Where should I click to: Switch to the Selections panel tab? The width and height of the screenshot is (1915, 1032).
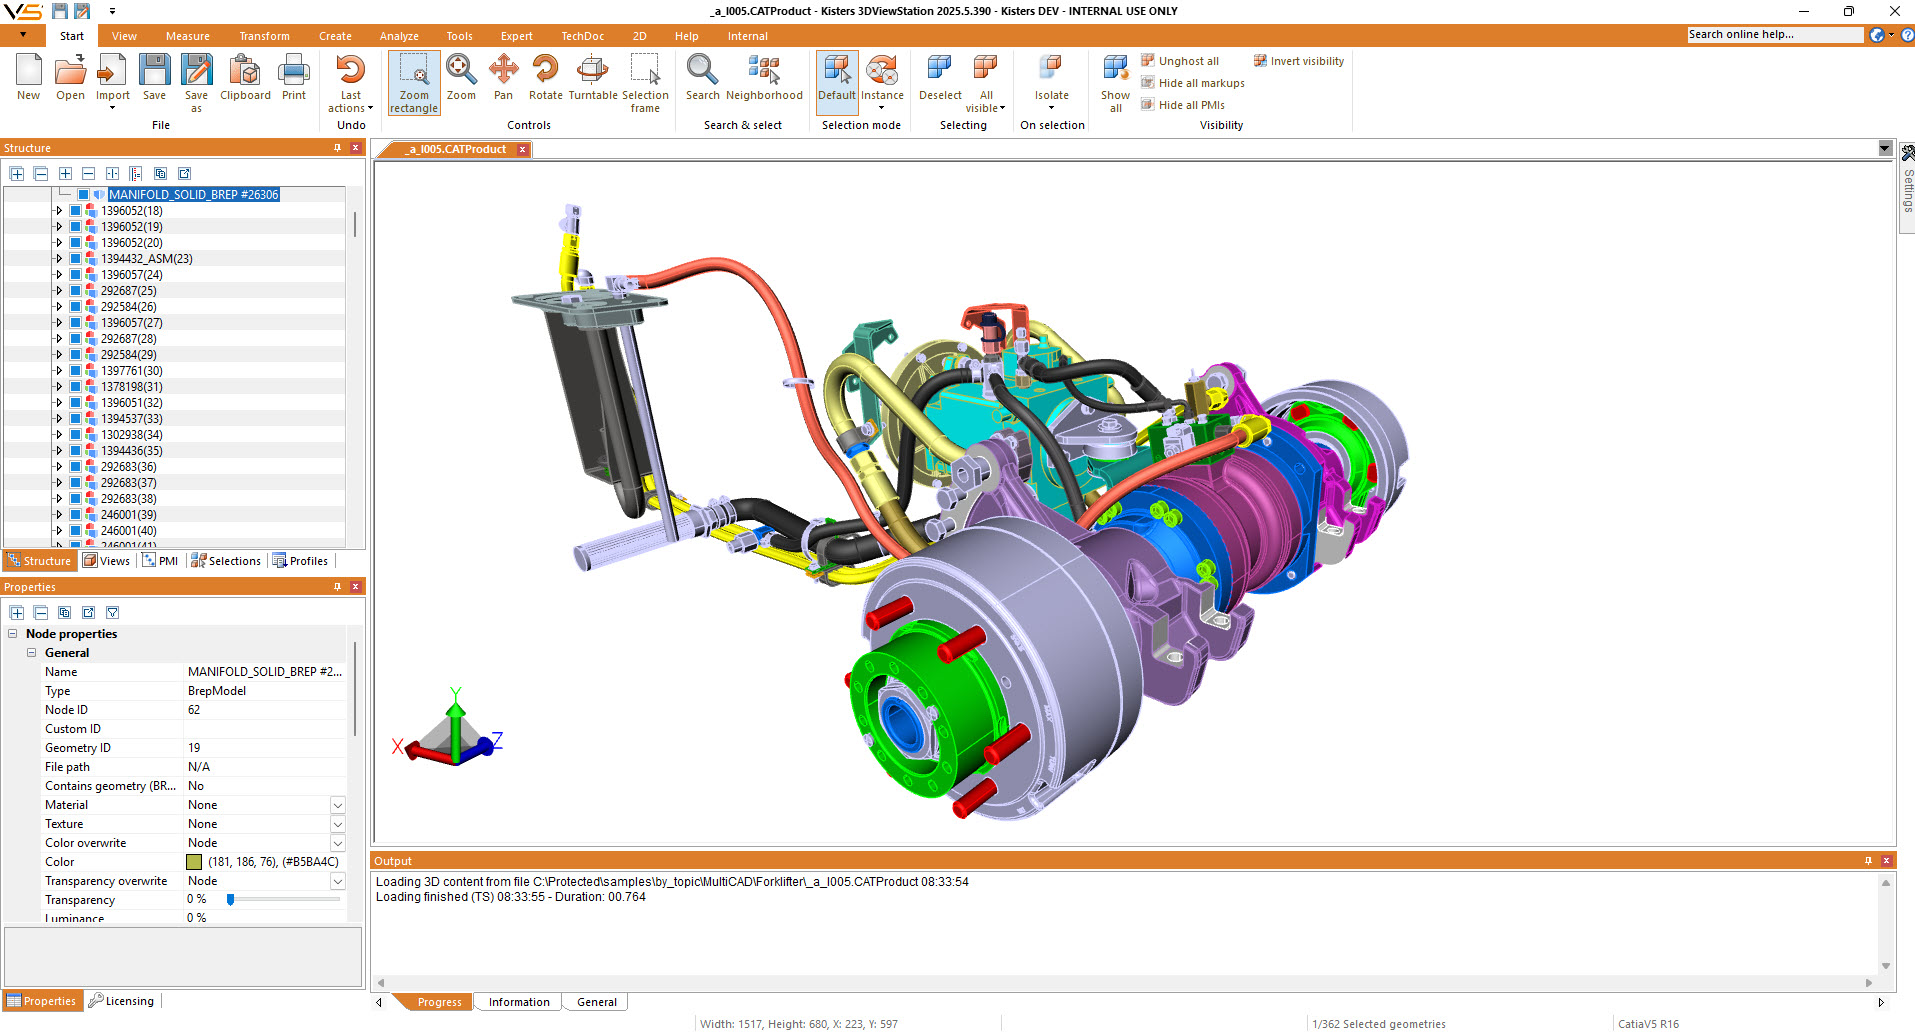226,561
